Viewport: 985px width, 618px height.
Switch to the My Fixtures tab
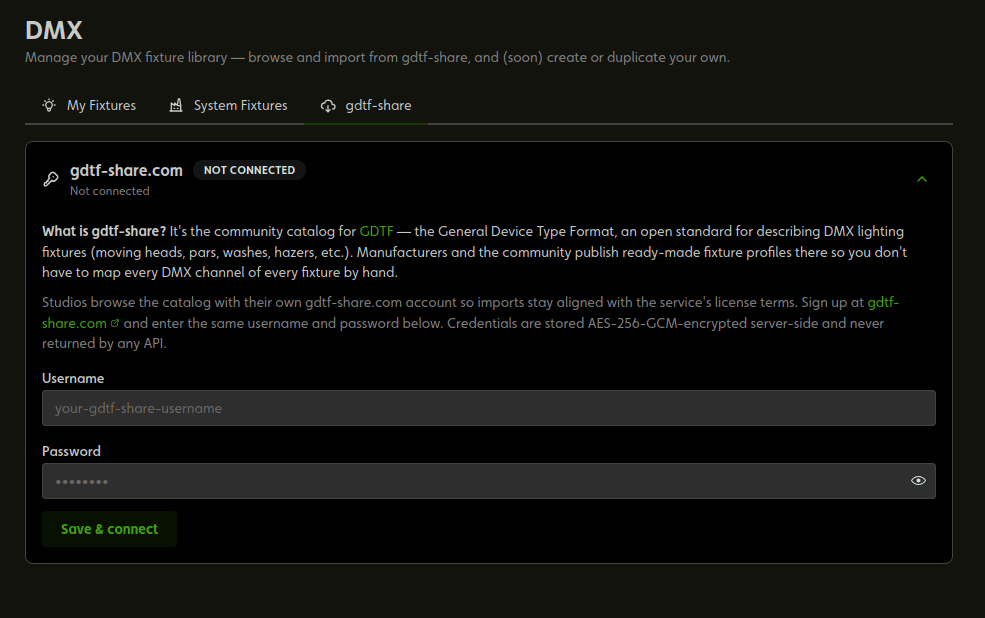[89, 106]
